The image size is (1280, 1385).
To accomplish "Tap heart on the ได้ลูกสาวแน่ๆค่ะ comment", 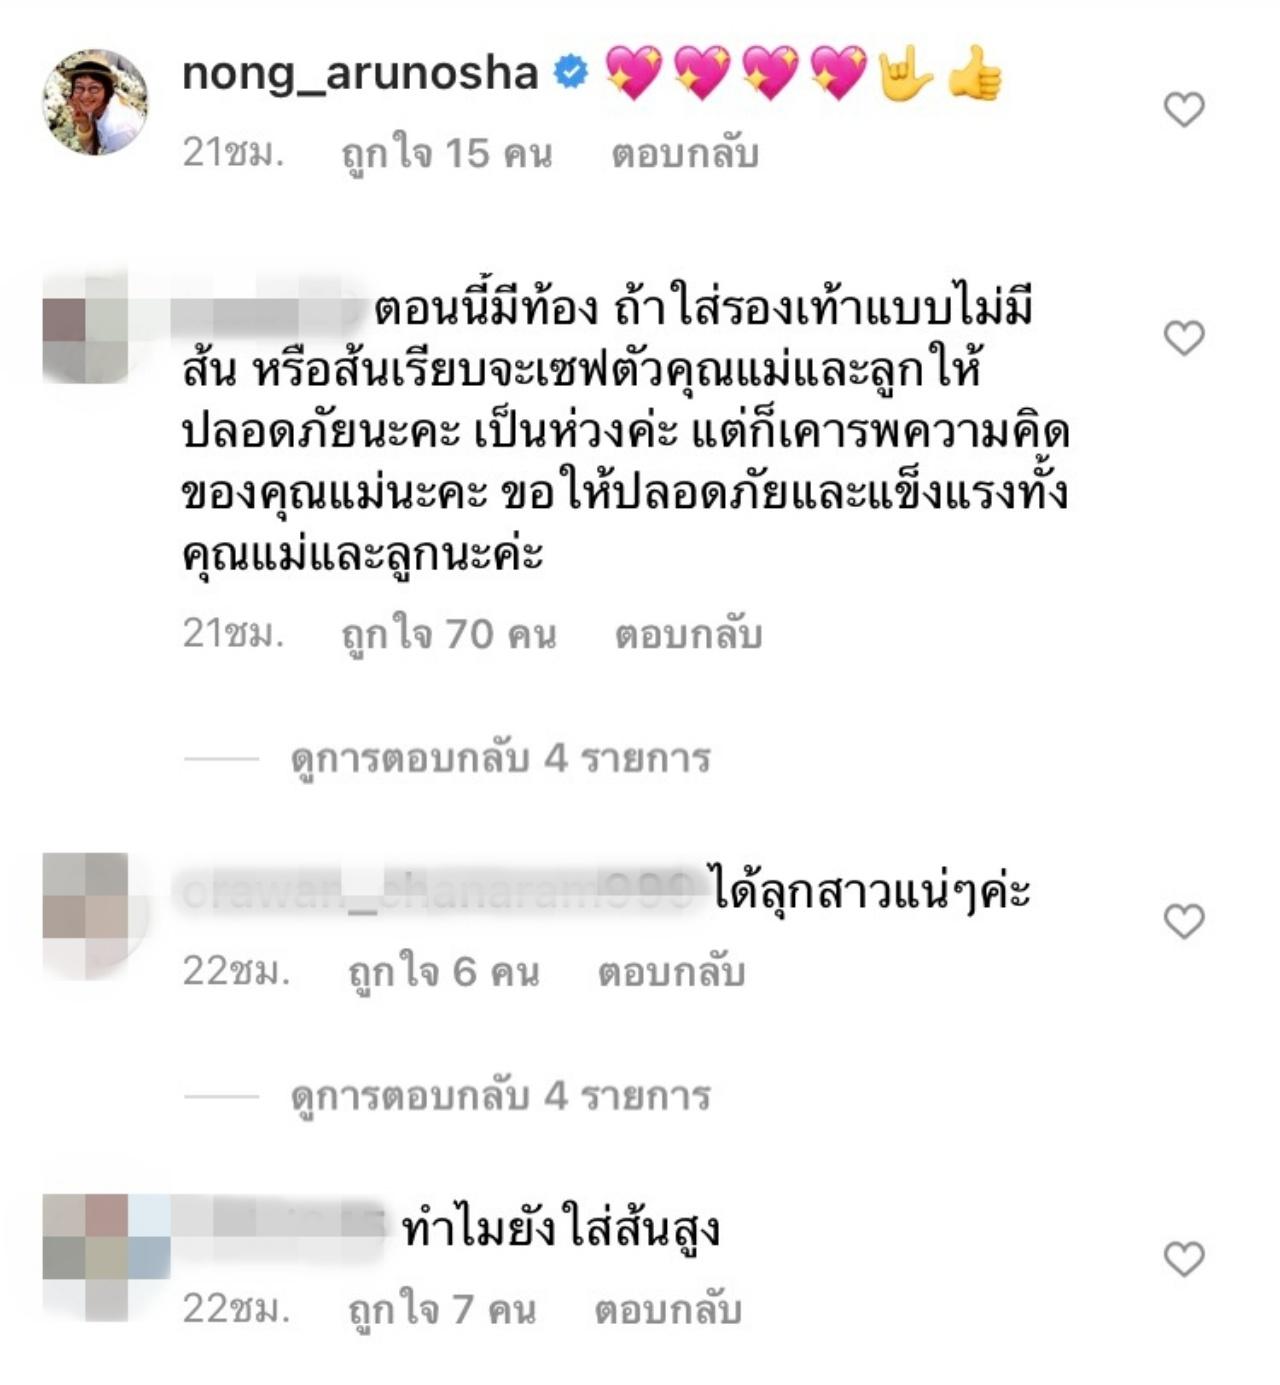I will [x=1184, y=921].
